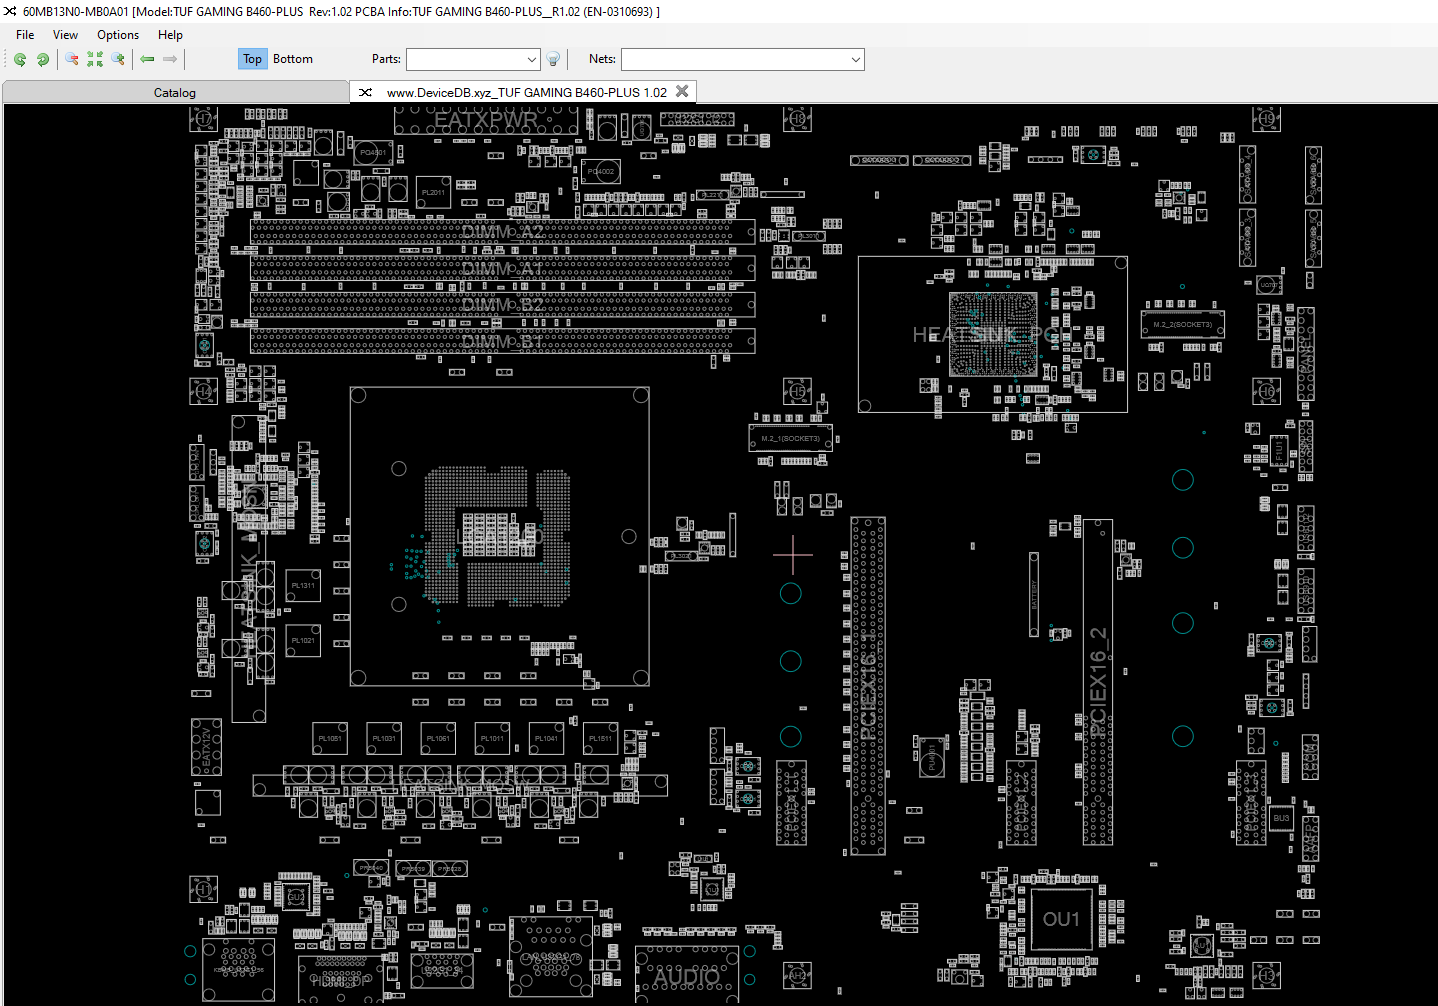Open the Help menu
Screen dimensions: 1438x1006
170,35
